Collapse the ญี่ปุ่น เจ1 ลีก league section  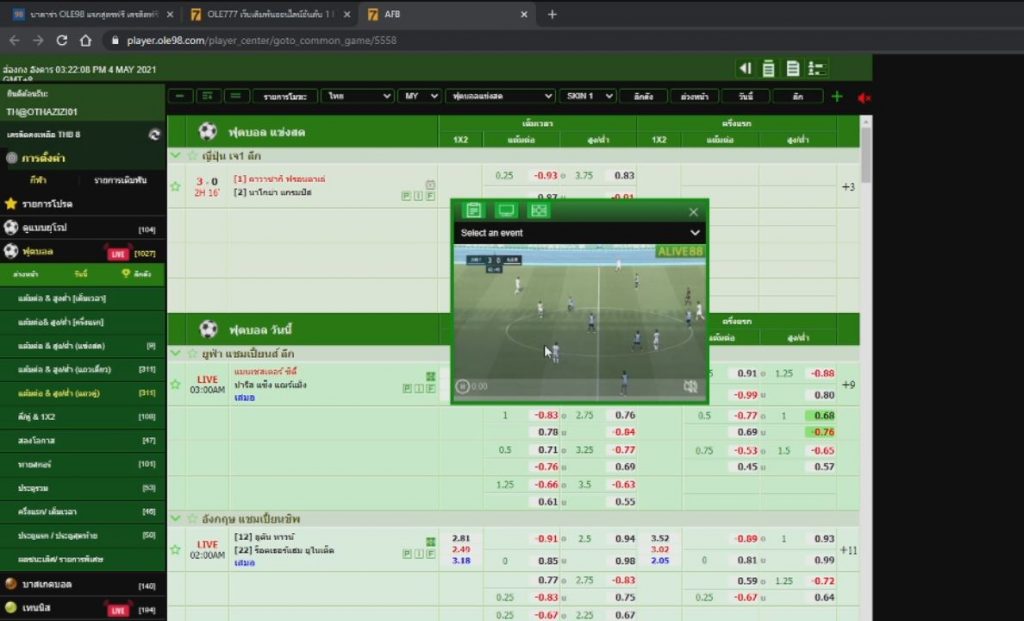[175, 155]
